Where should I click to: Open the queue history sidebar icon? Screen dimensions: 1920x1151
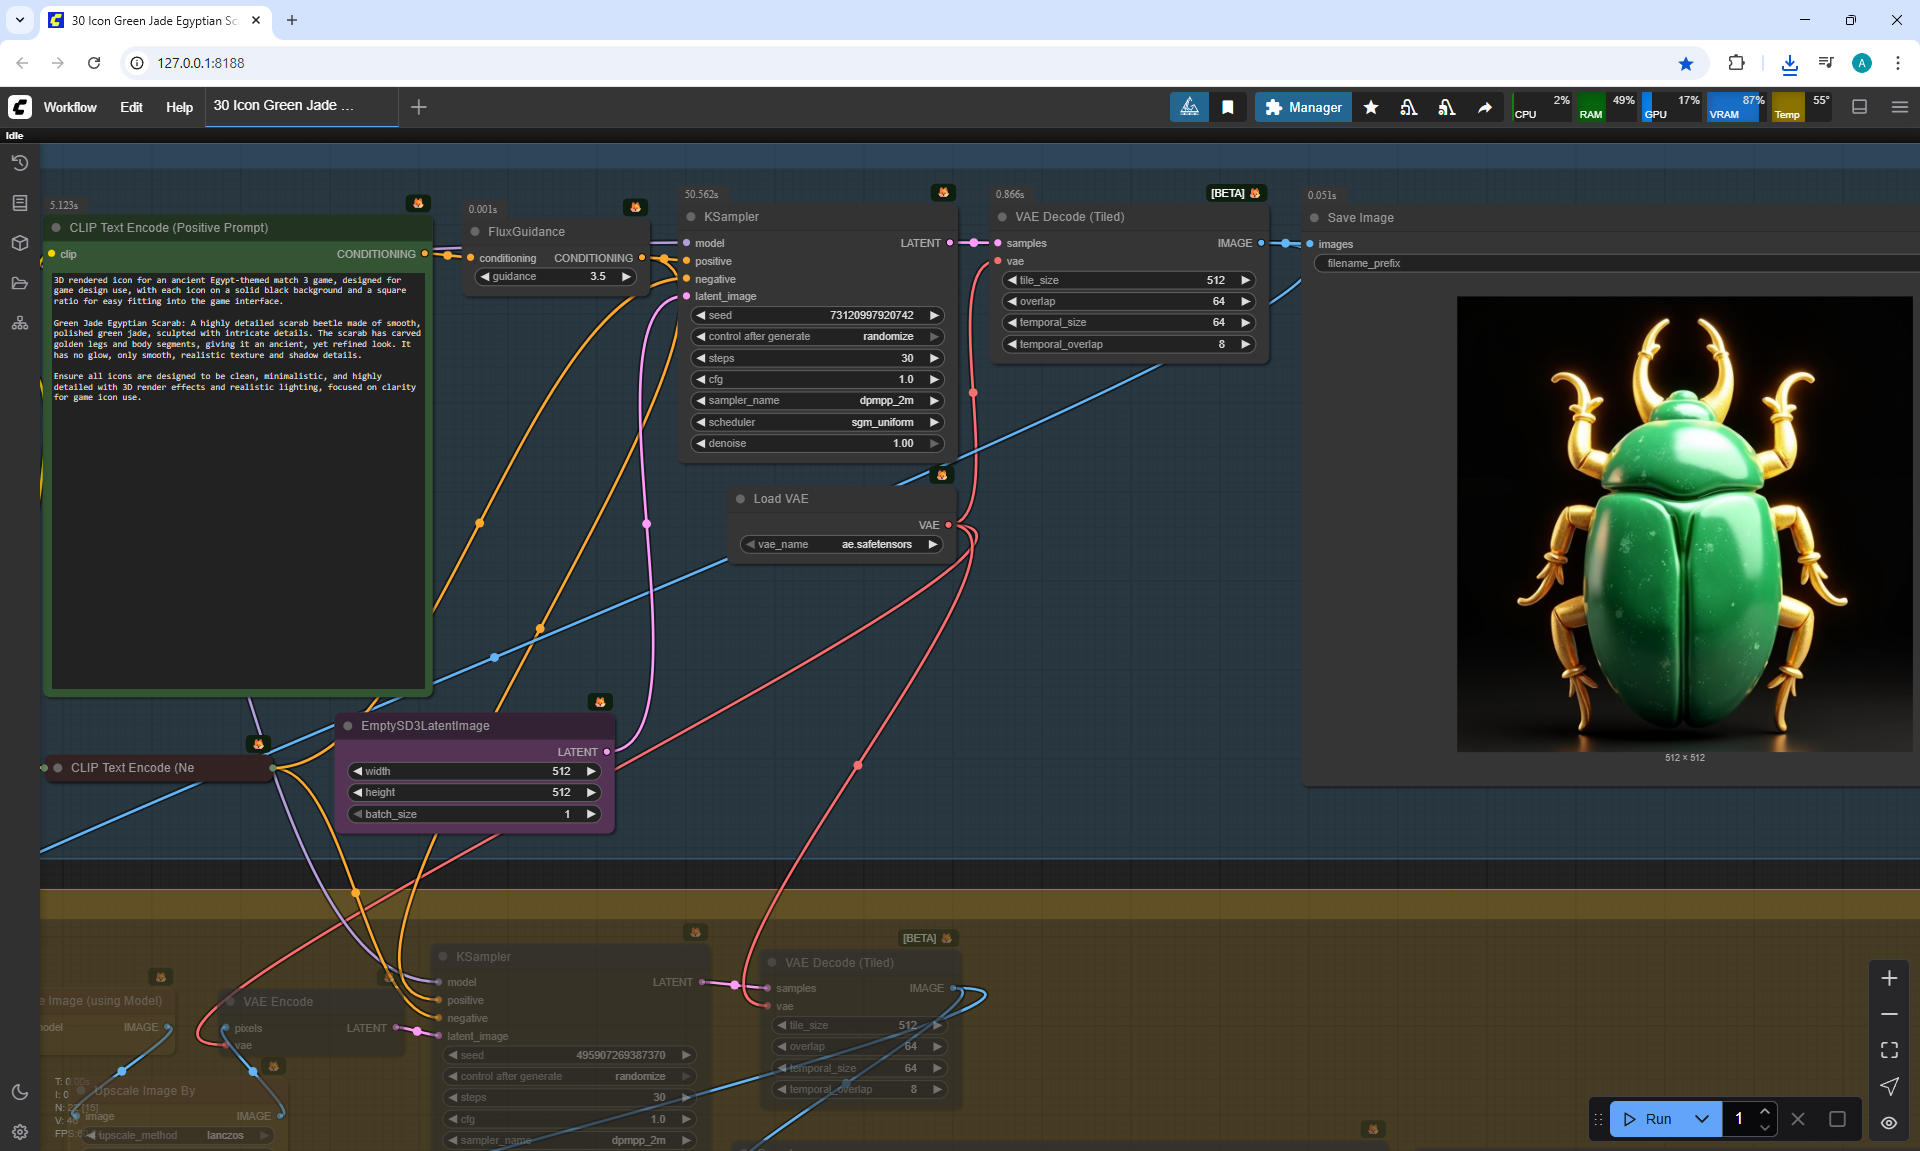coord(19,163)
